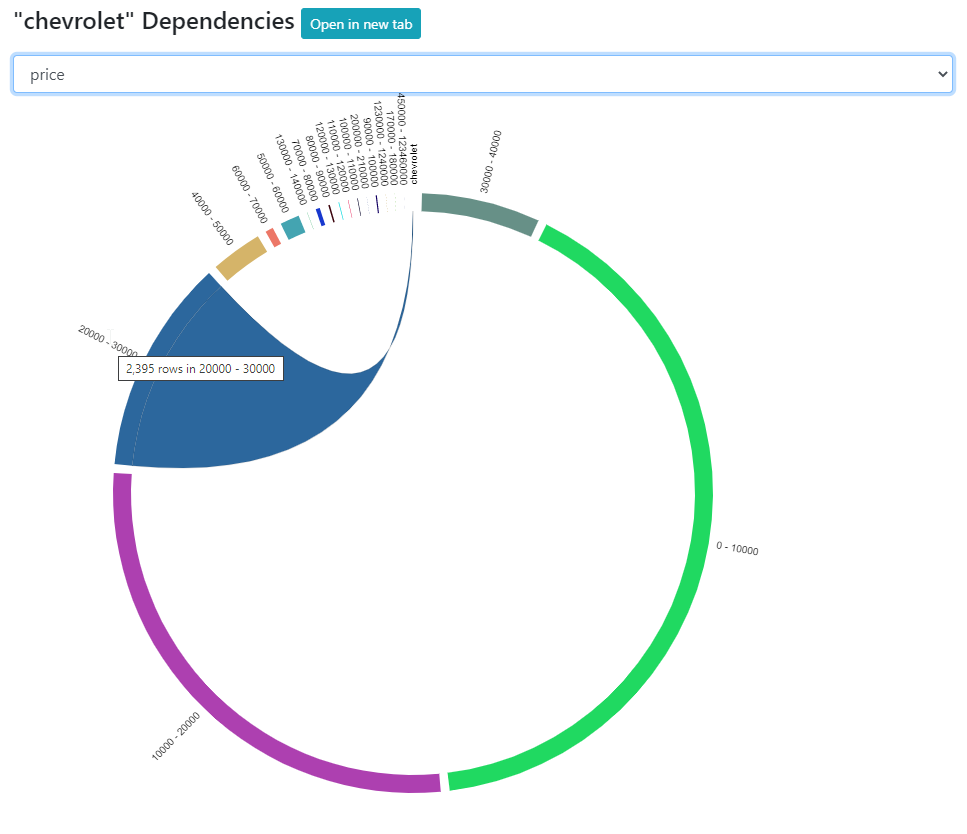Click the "50000 - 60000" text label
The height and width of the screenshot is (834, 967).
coord(272,182)
